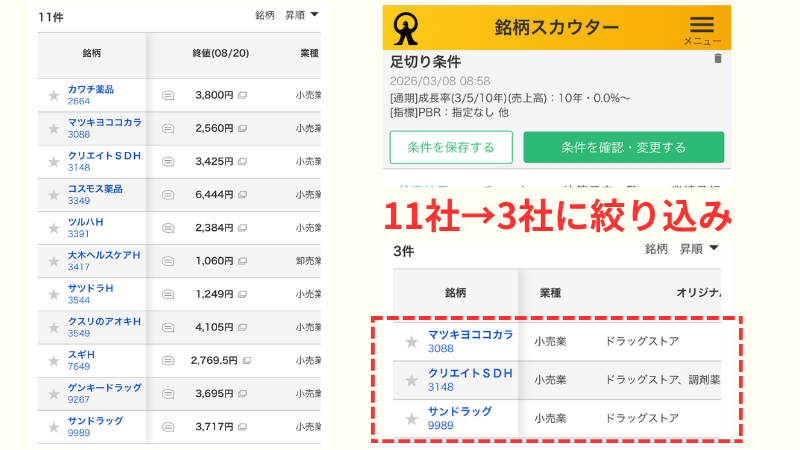Click 2,769.5円 price value

(x=214, y=361)
